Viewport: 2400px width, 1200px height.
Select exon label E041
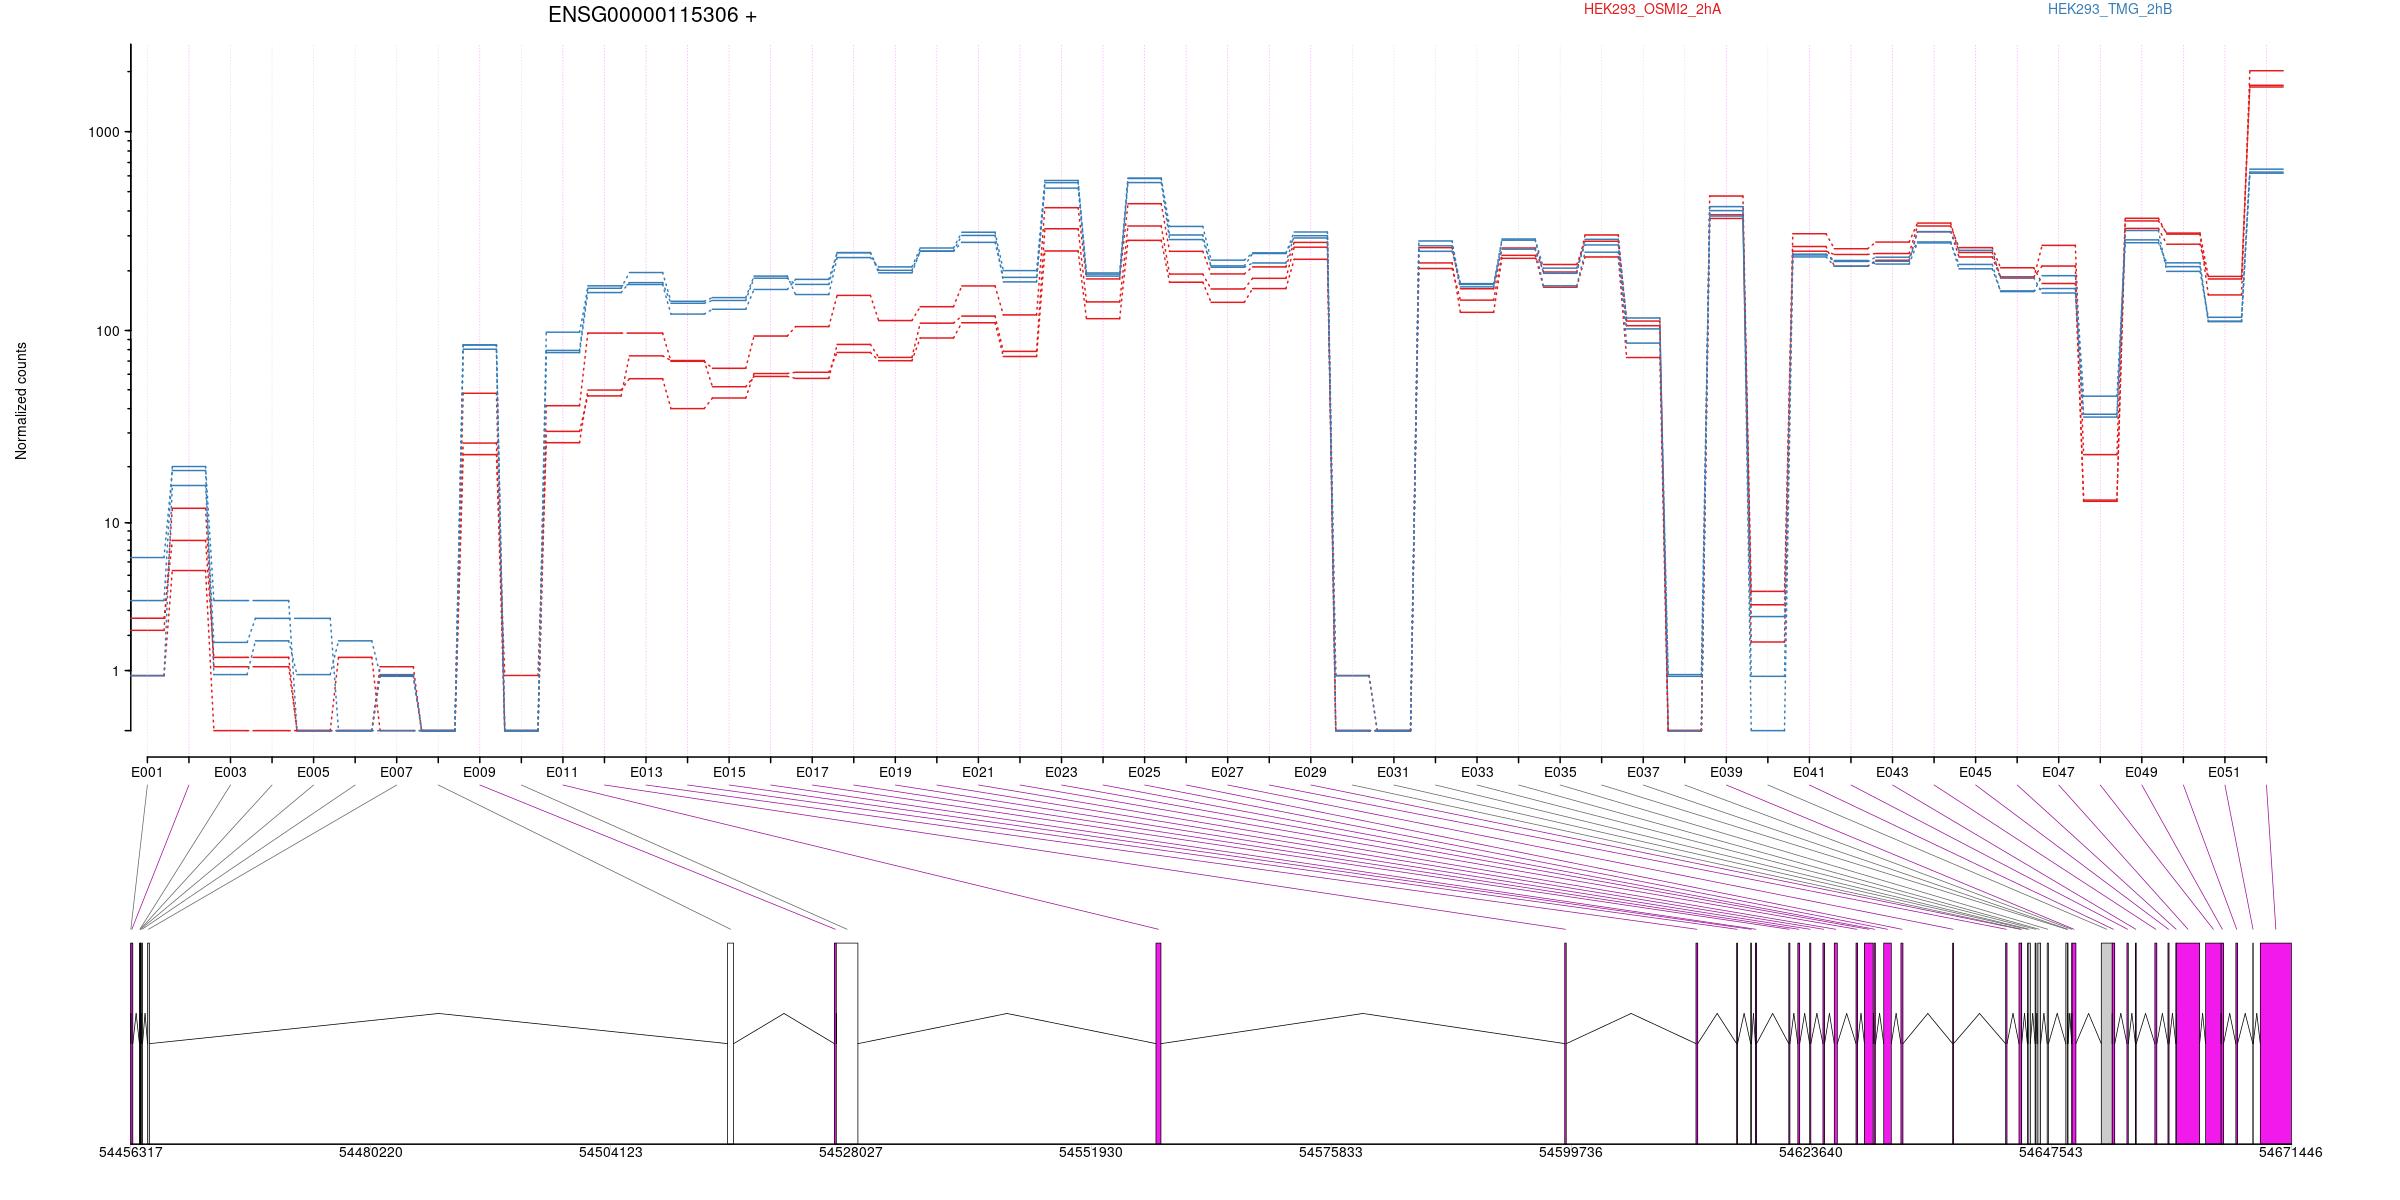tap(1809, 772)
